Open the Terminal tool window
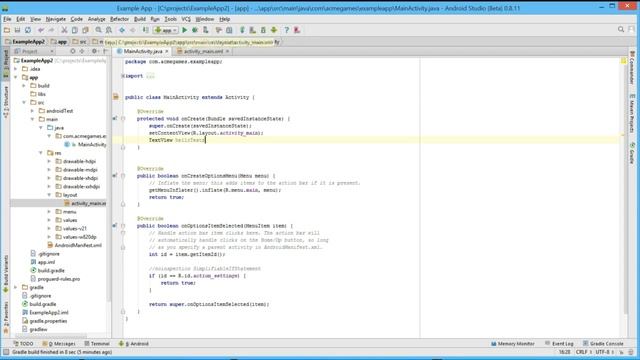The width and height of the screenshot is (640, 360). click(97, 344)
